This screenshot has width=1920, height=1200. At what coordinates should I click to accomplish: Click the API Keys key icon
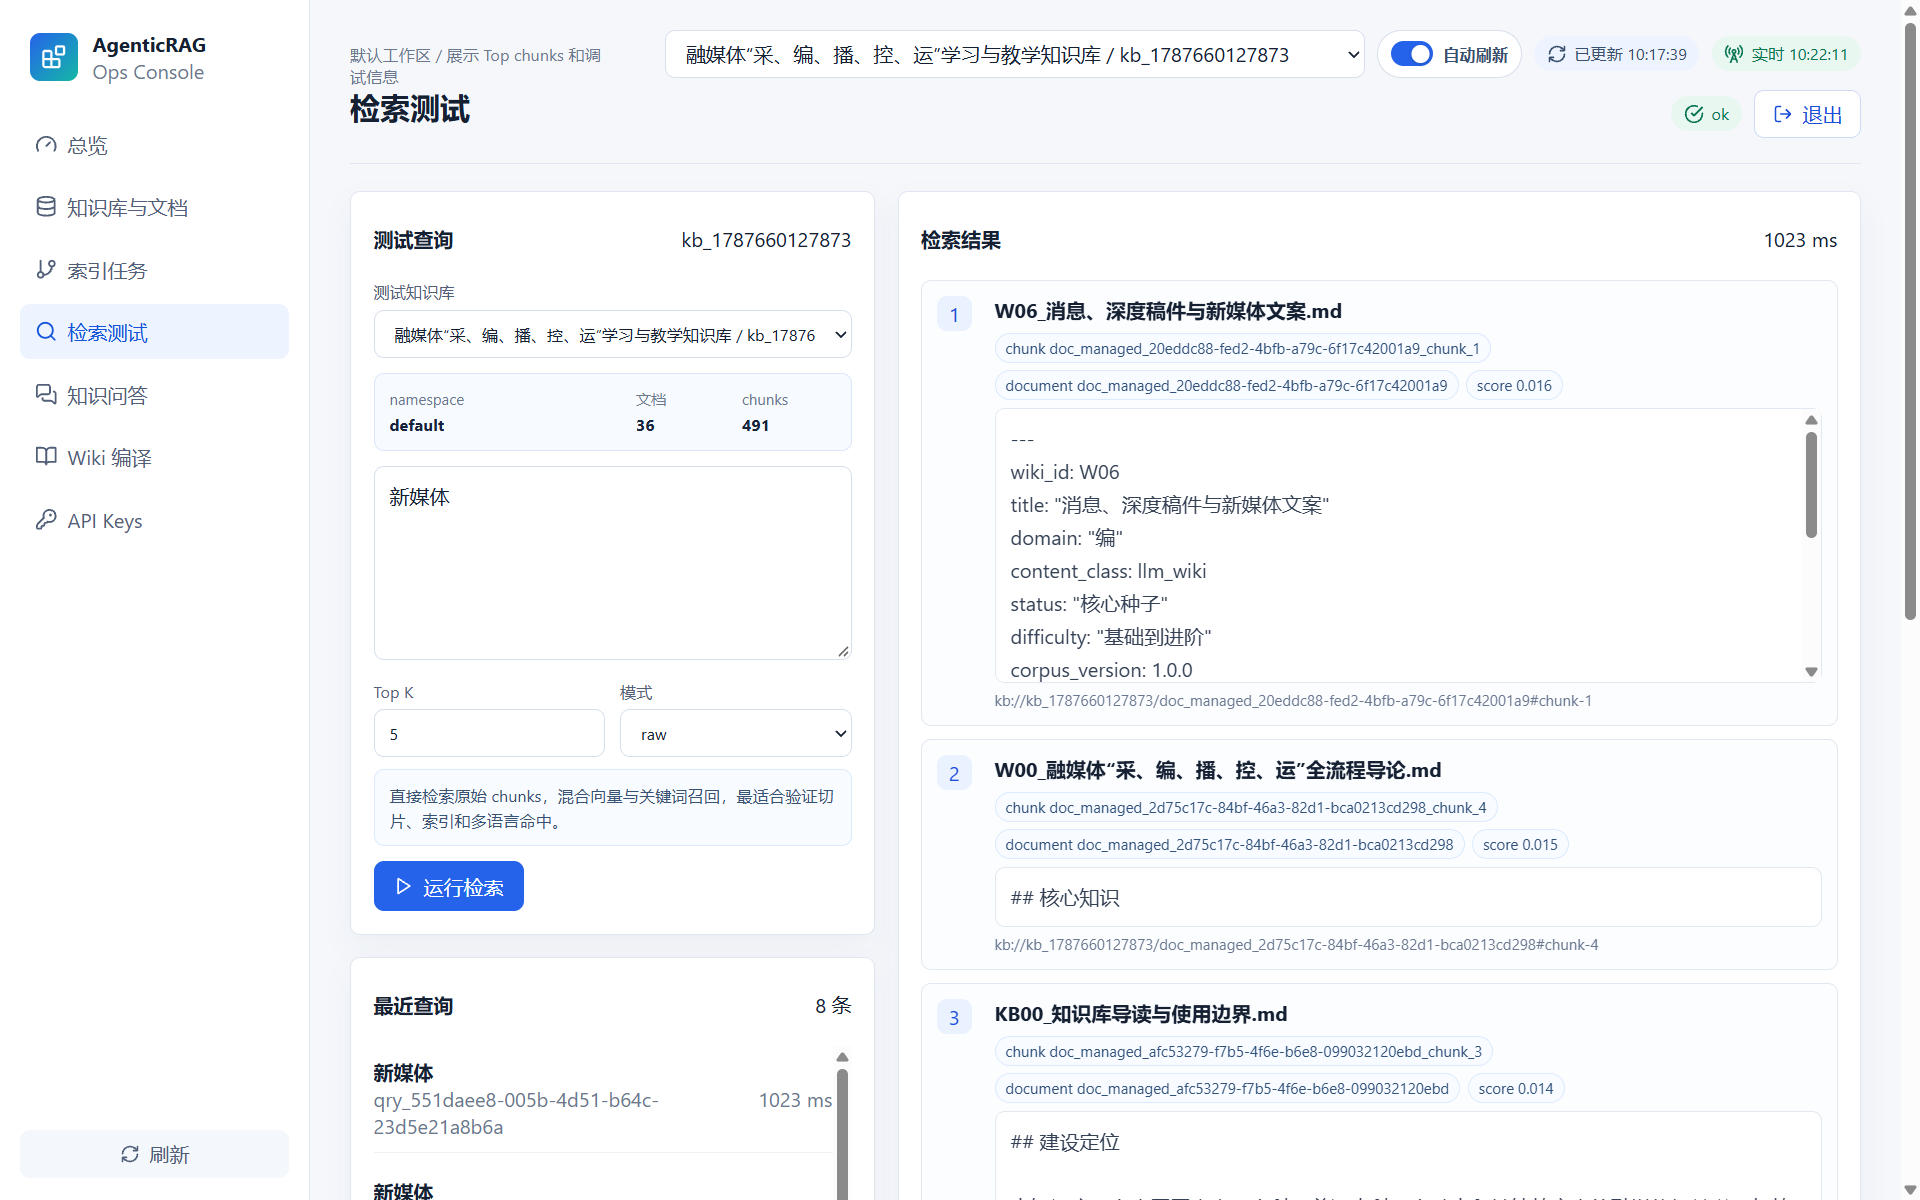point(46,519)
